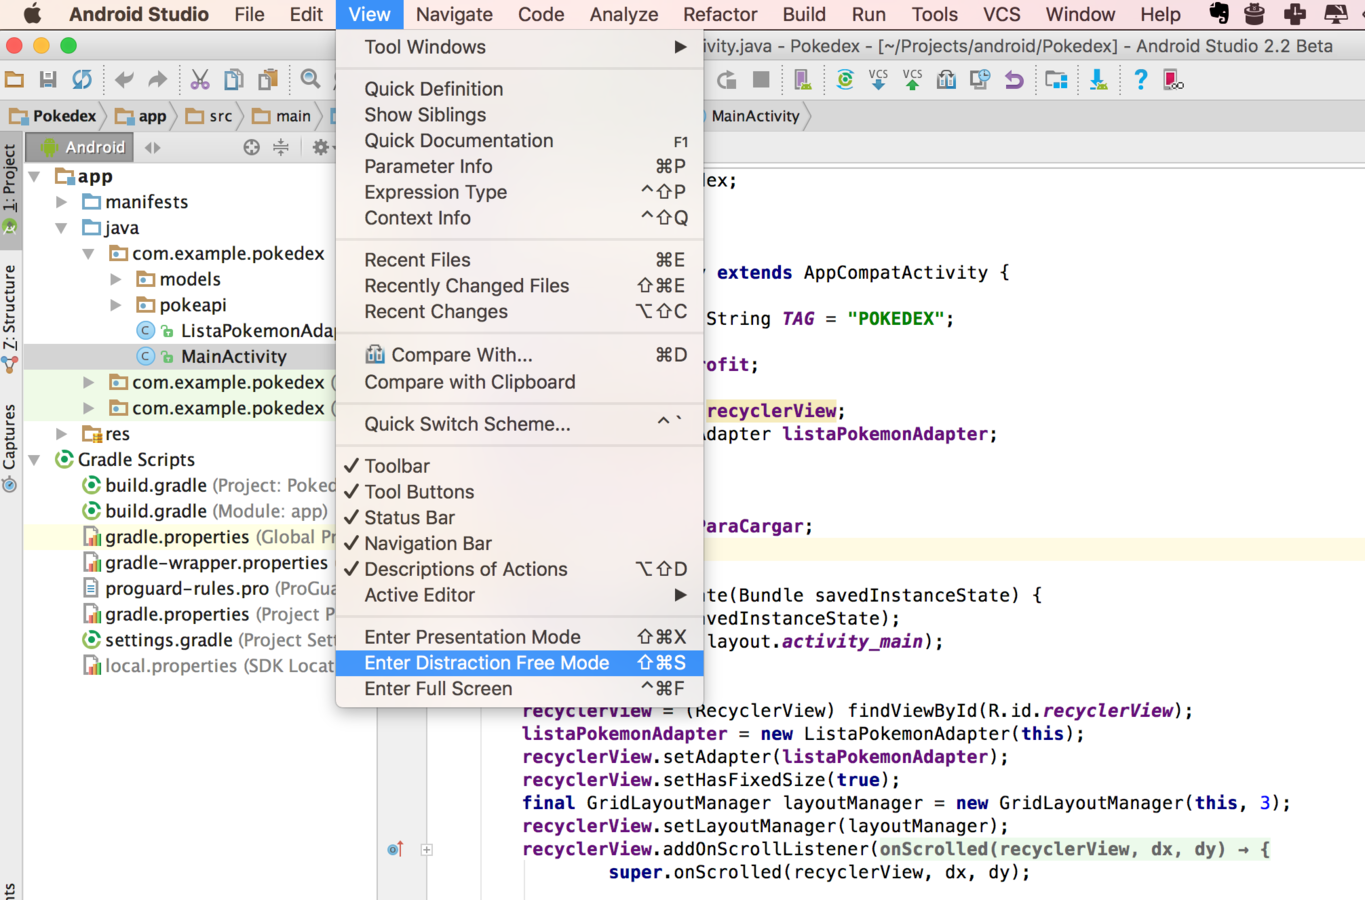Expand the folded onScrolled code block

click(427, 850)
